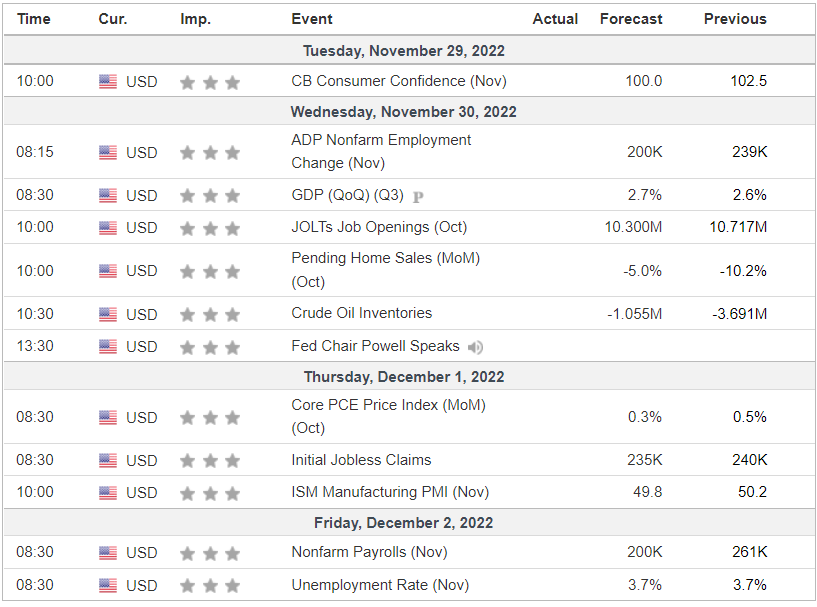Click the US flag beside Unemployment Rate row
This screenshot has width=817, height=607.
click(108, 586)
